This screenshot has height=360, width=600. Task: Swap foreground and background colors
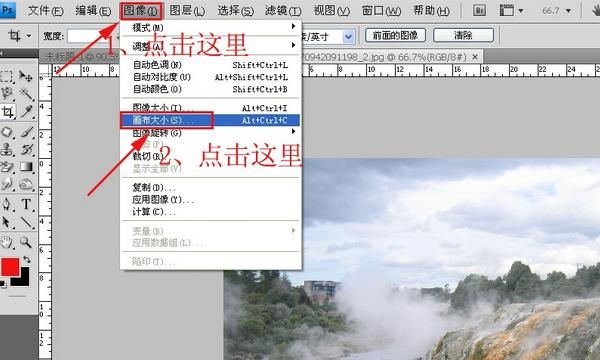27,260
